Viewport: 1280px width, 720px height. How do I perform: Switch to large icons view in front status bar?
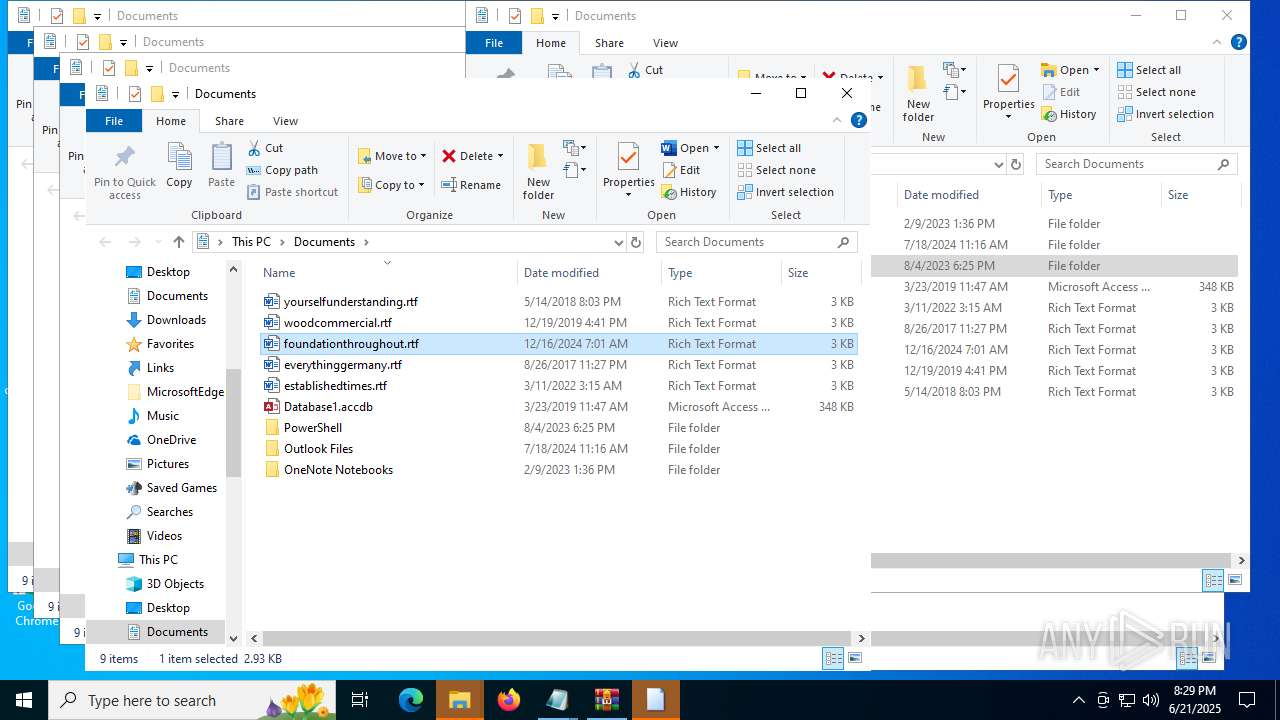tap(855, 658)
